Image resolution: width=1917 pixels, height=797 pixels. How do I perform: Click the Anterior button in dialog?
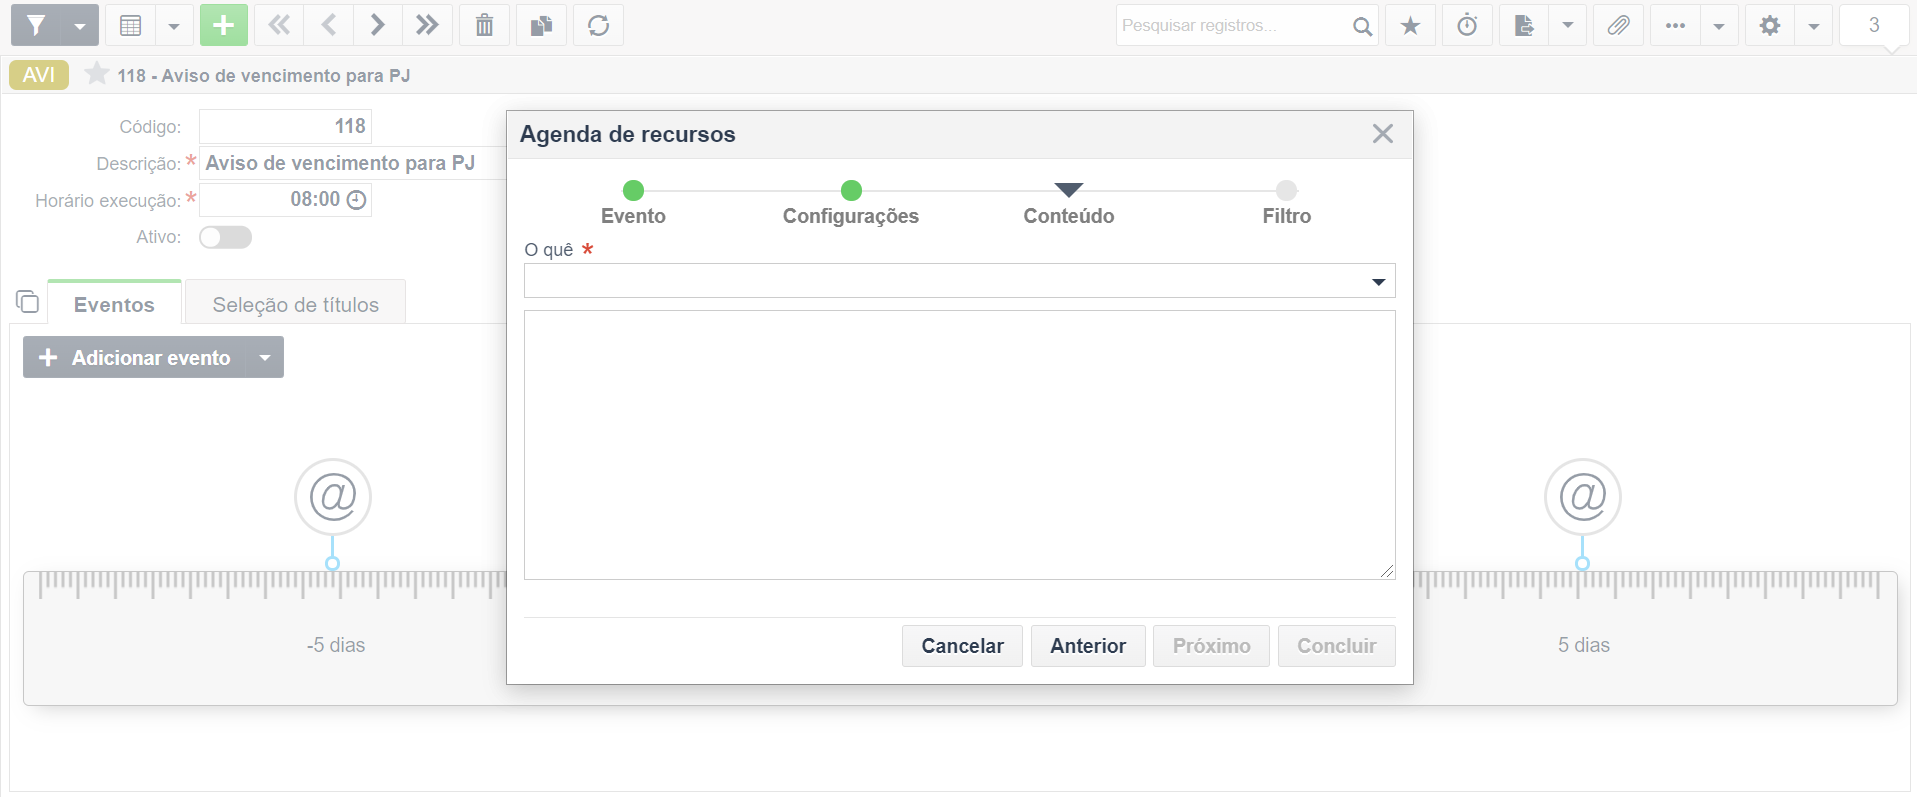(1088, 646)
